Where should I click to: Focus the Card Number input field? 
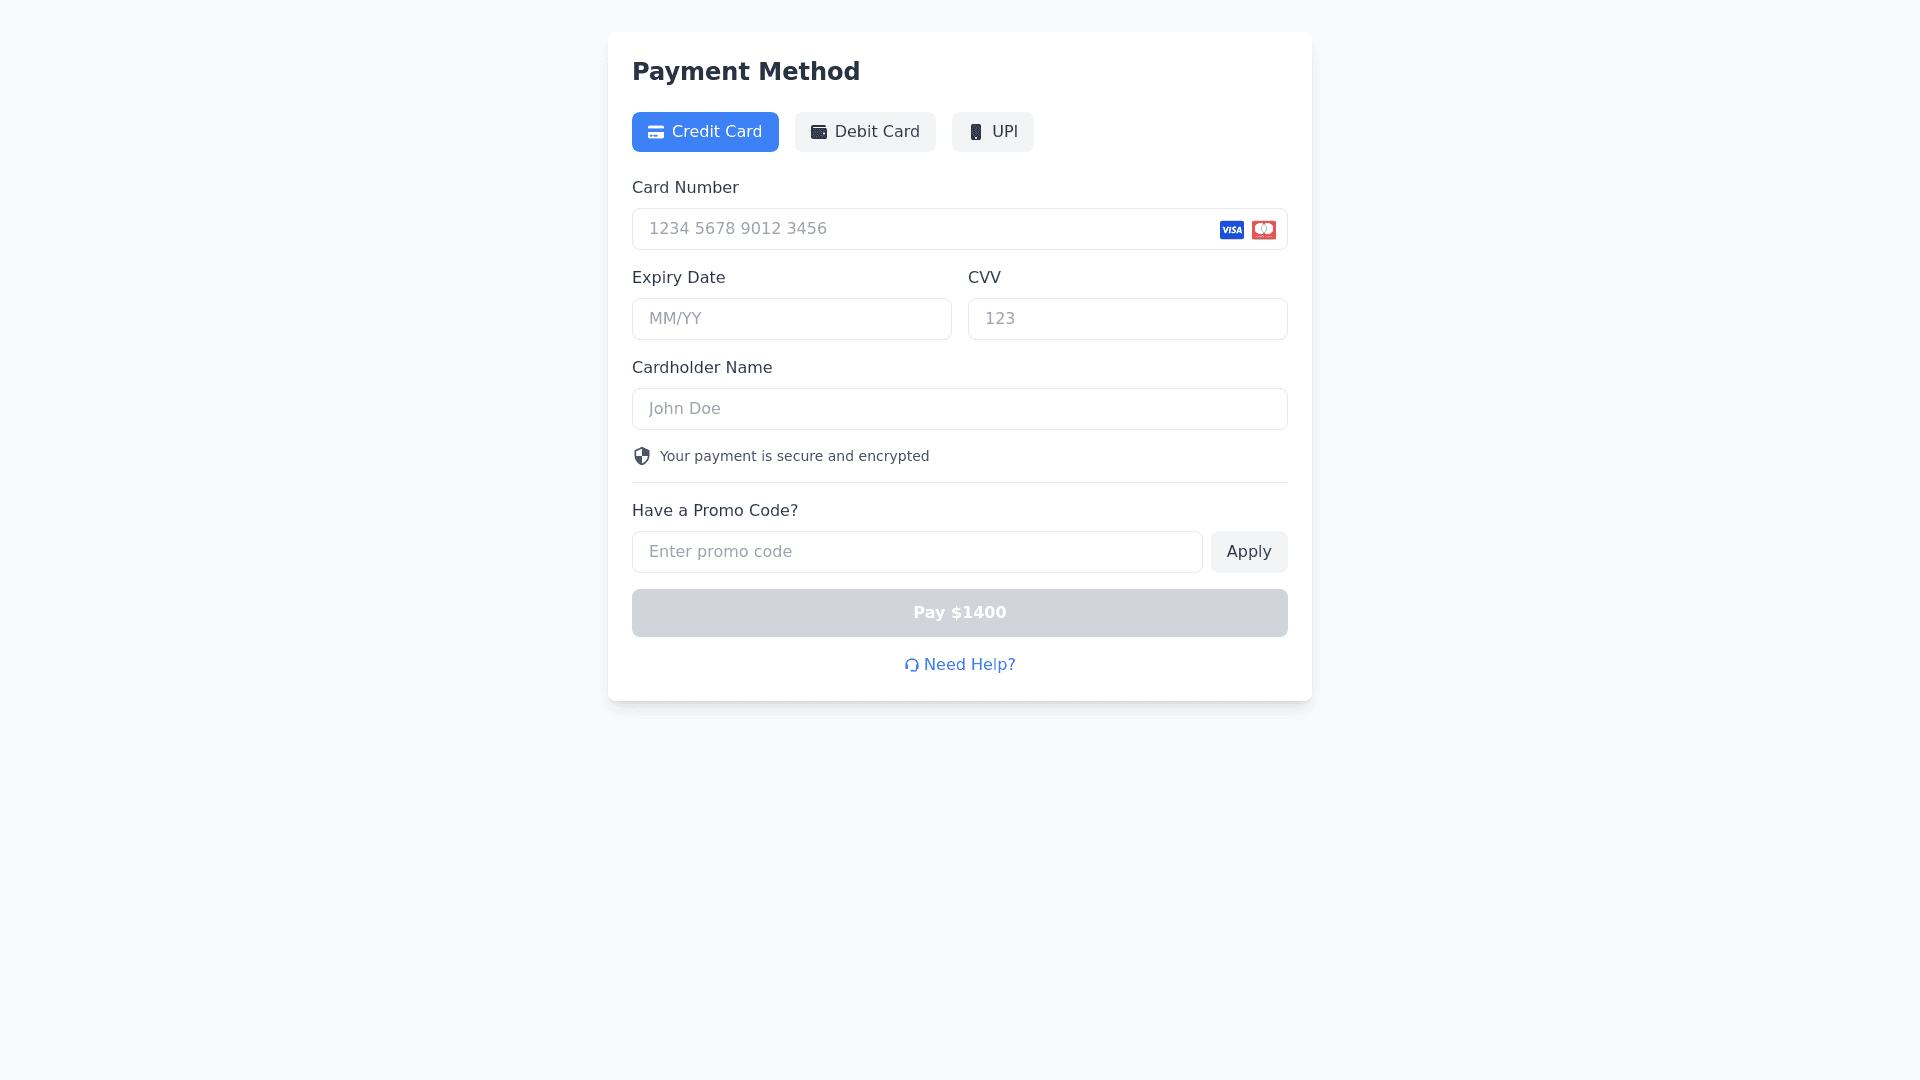pyautogui.click(x=920, y=229)
